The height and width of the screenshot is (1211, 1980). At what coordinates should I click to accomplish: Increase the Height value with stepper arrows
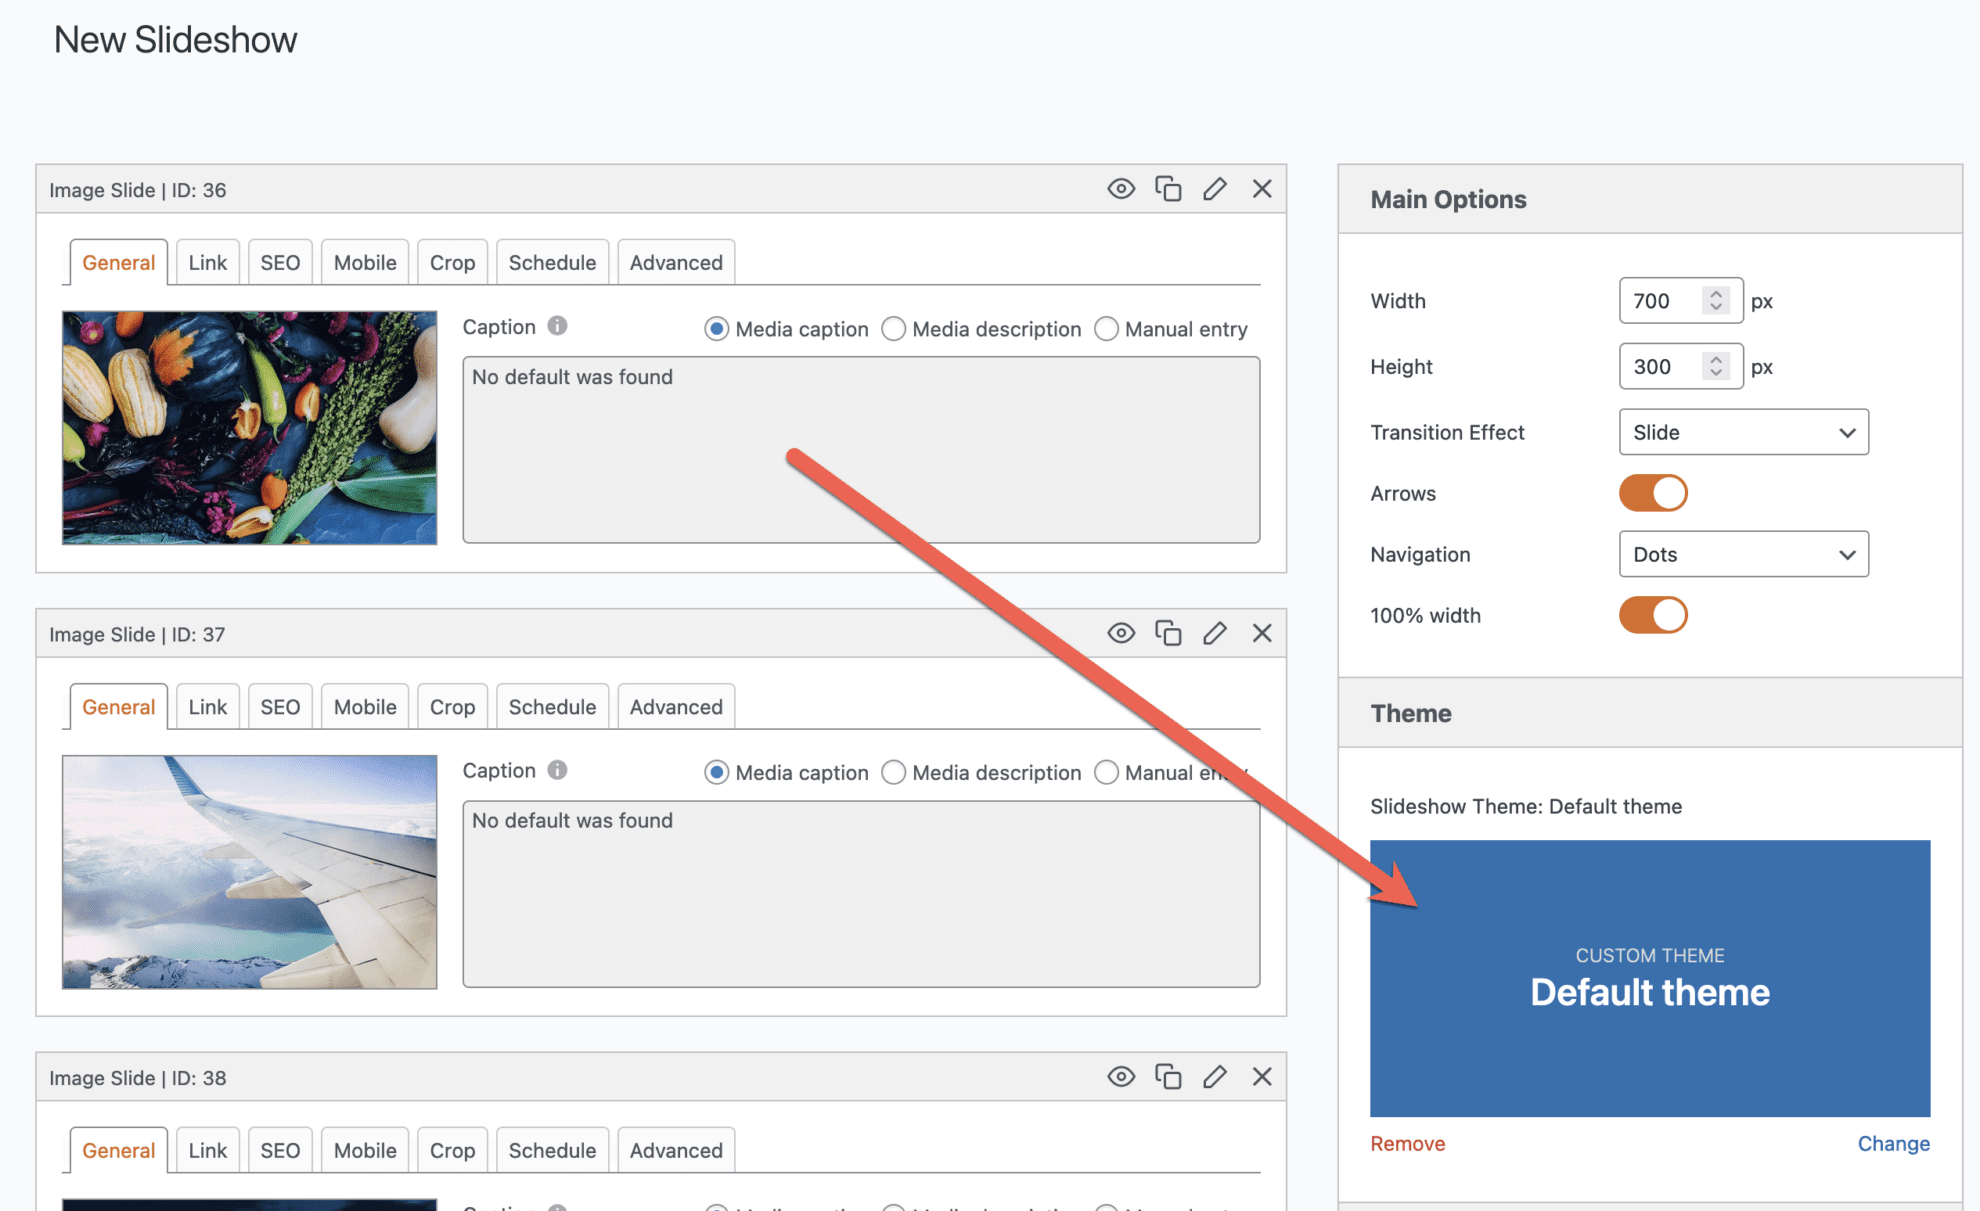coord(1716,360)
